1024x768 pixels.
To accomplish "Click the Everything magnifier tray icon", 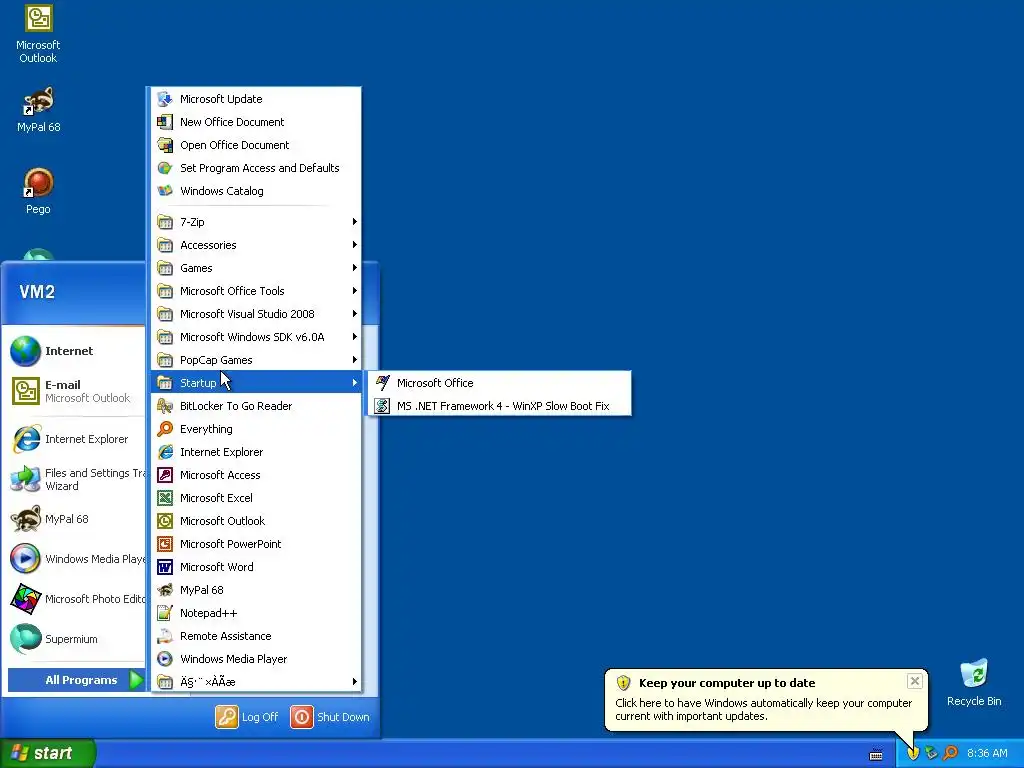I will click(950, 753).
